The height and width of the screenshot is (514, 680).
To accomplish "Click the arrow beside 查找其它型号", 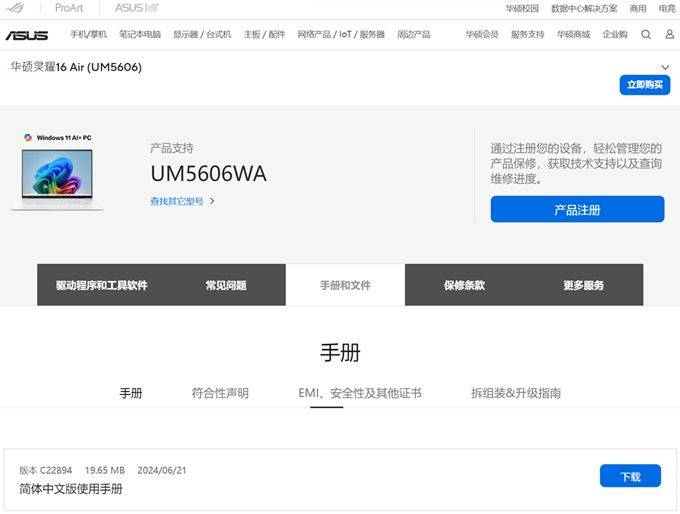I will pyautogui.click(x=212, y=201).
